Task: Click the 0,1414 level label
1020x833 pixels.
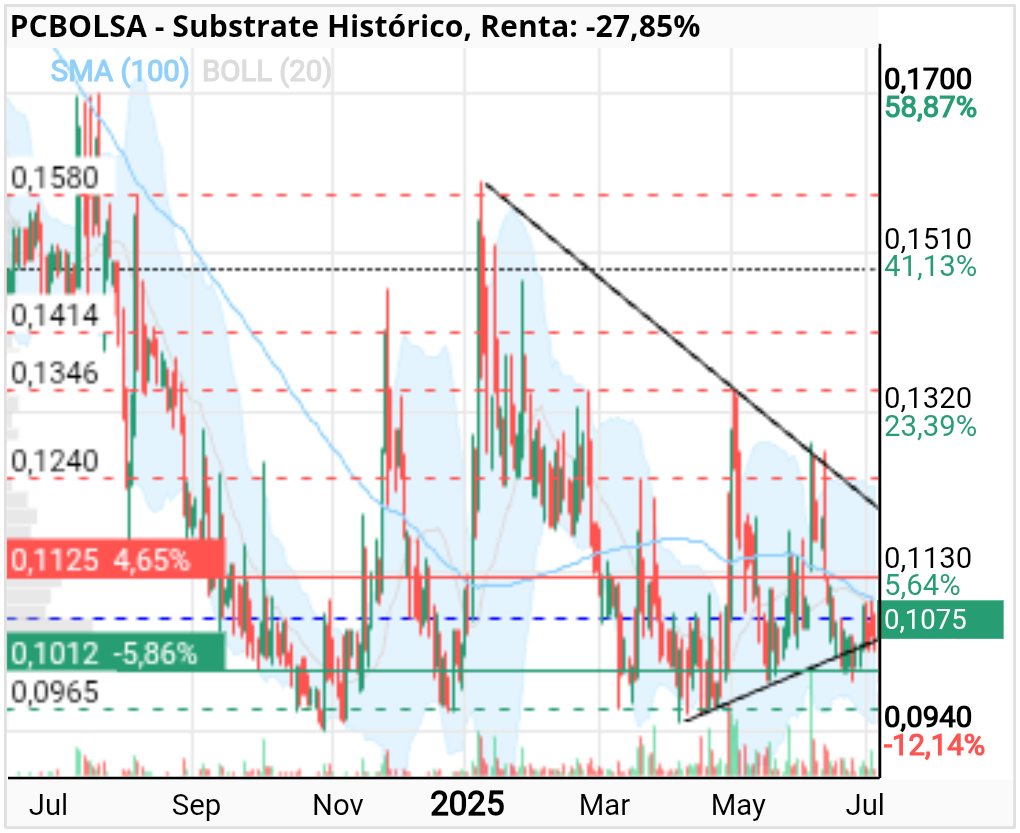Action: point(55,316)
